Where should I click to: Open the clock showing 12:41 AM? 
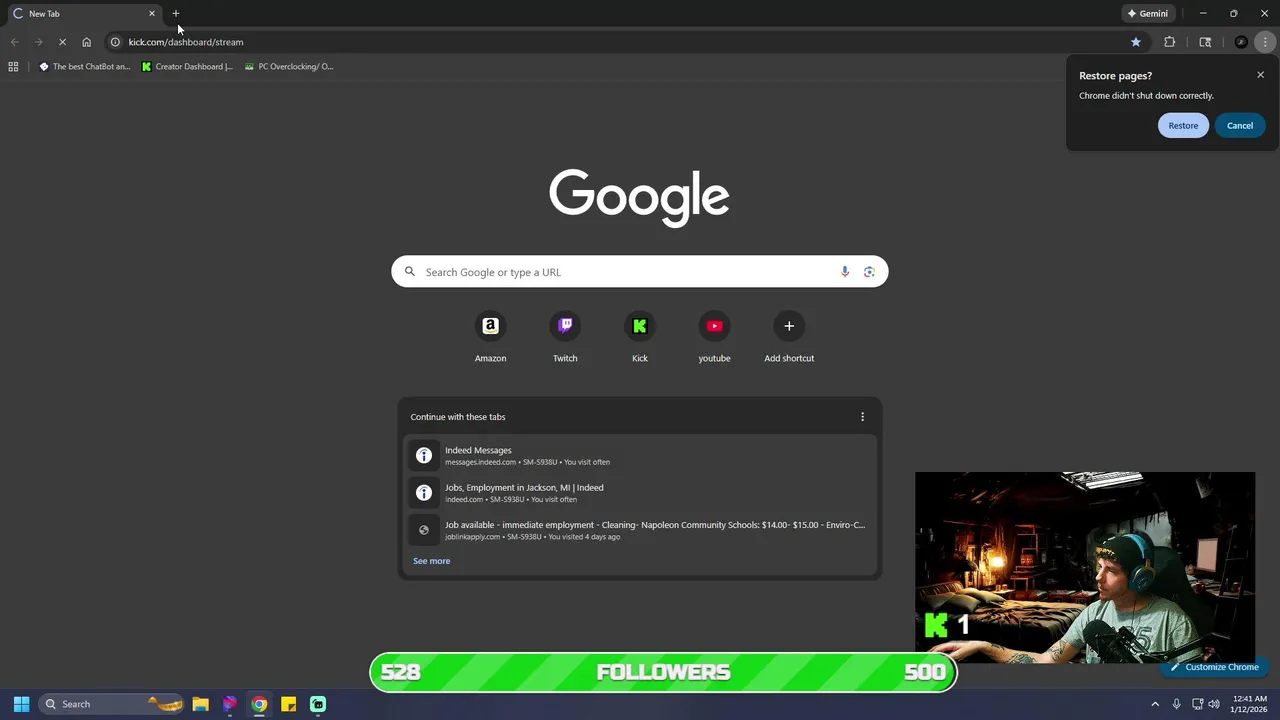pos(1250,704)
